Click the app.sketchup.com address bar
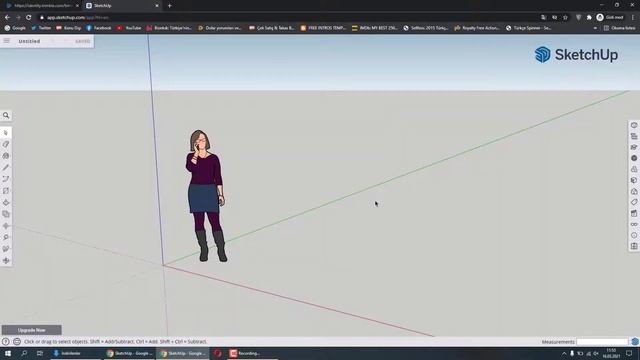 286,18
